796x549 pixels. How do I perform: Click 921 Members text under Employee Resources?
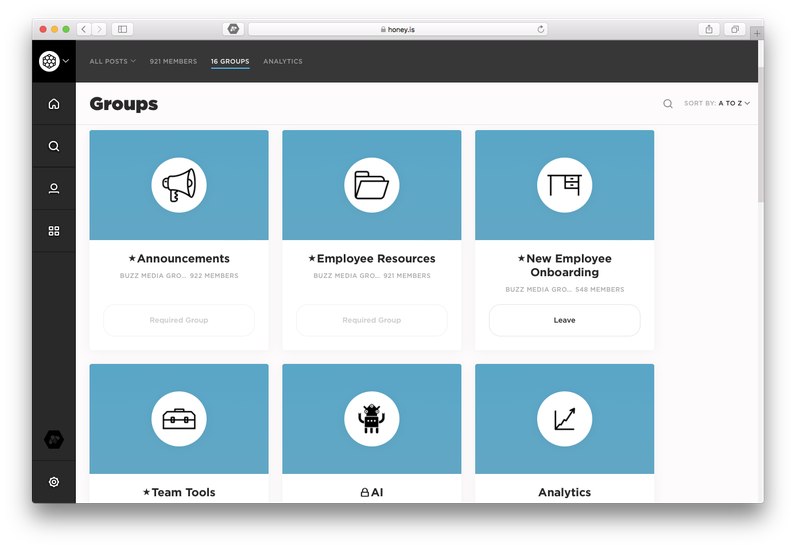pyautogui.click(x=407, y=276)
